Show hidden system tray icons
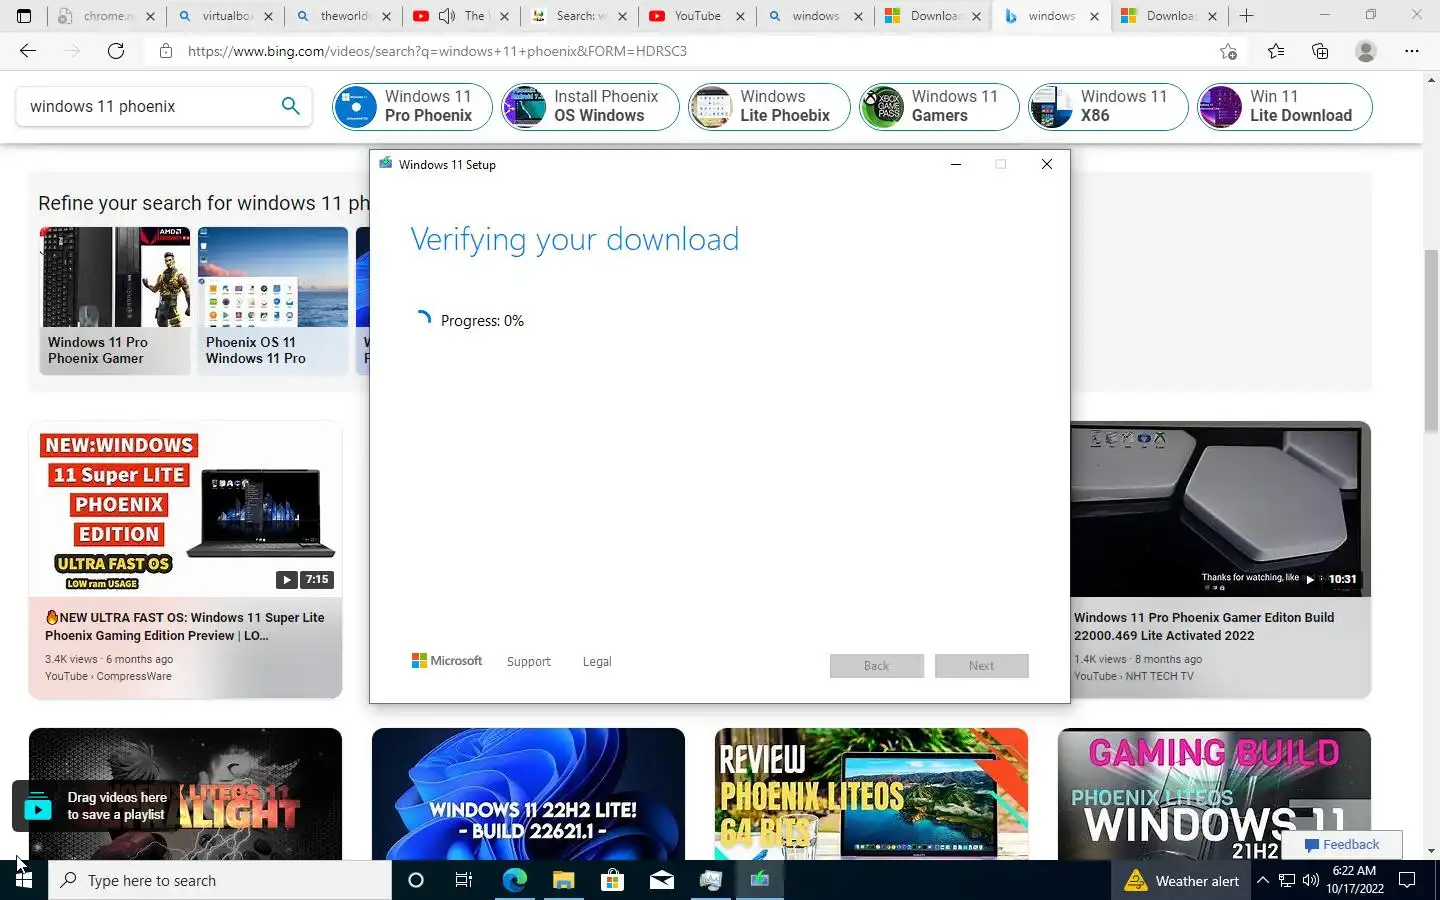Image resolution: width=1440 pixels, height=900 pixels. click(x=1262, y=881)
